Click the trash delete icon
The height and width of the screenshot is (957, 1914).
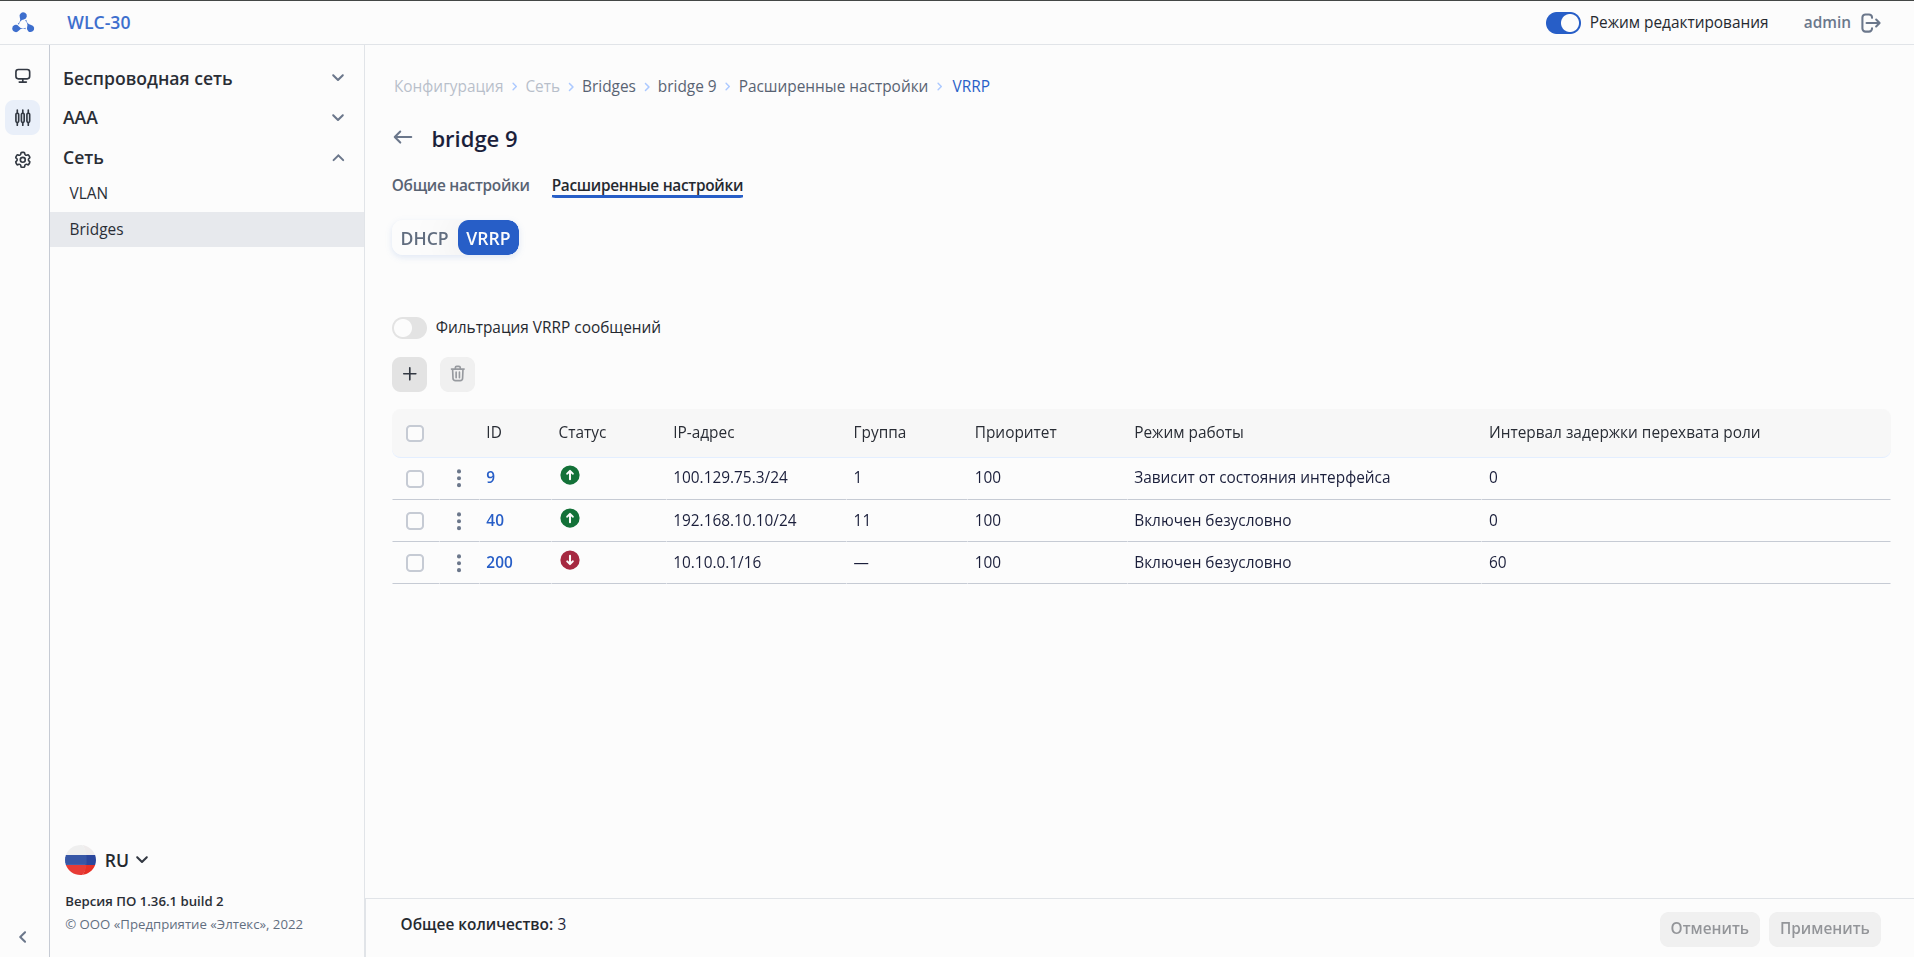(x=457, y=374)
